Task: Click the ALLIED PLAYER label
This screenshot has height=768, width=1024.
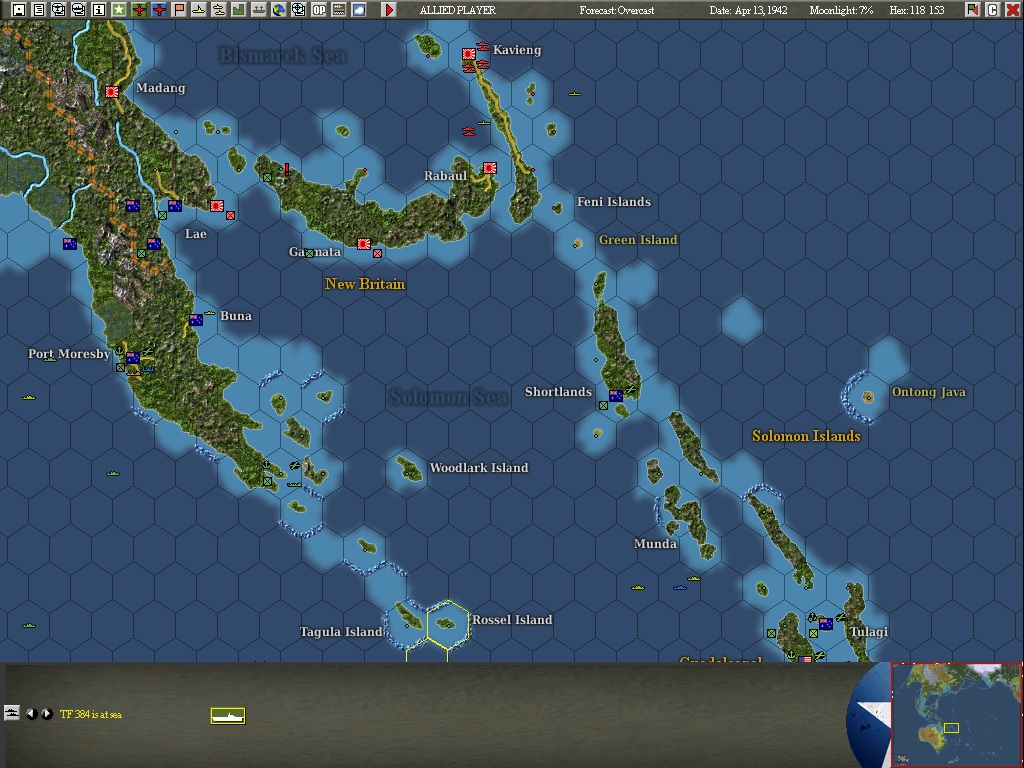Action: [x=458, y=10]
